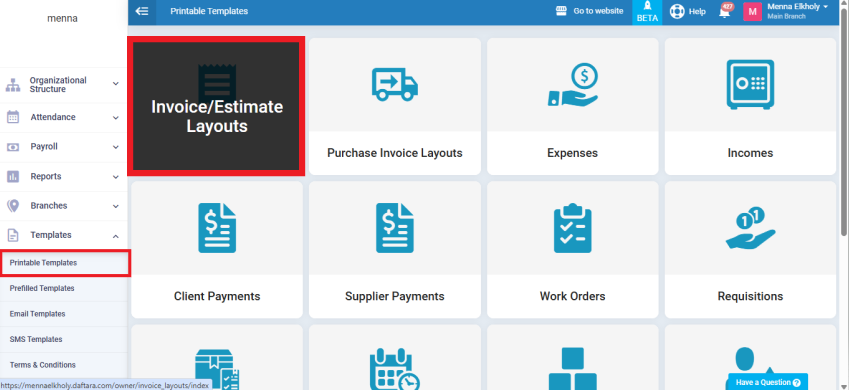Click the Go to website store icon

pos(561,11)
